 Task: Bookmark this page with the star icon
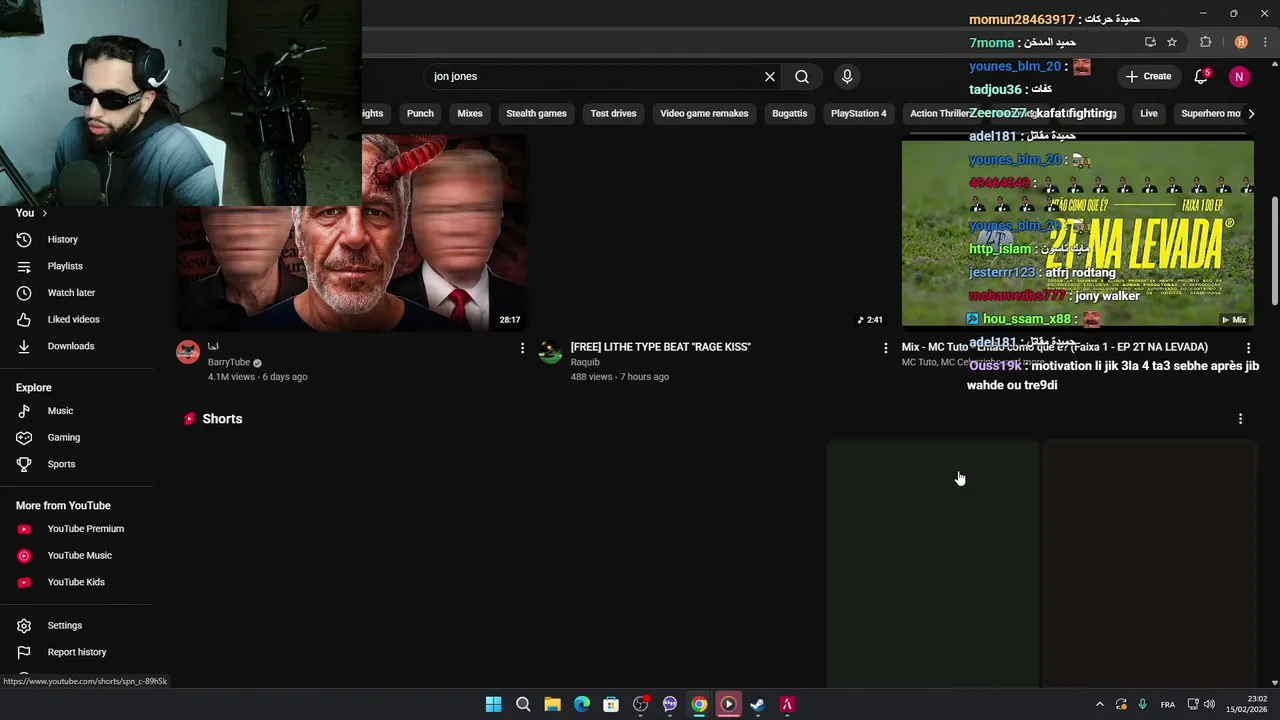[1172, 42]
